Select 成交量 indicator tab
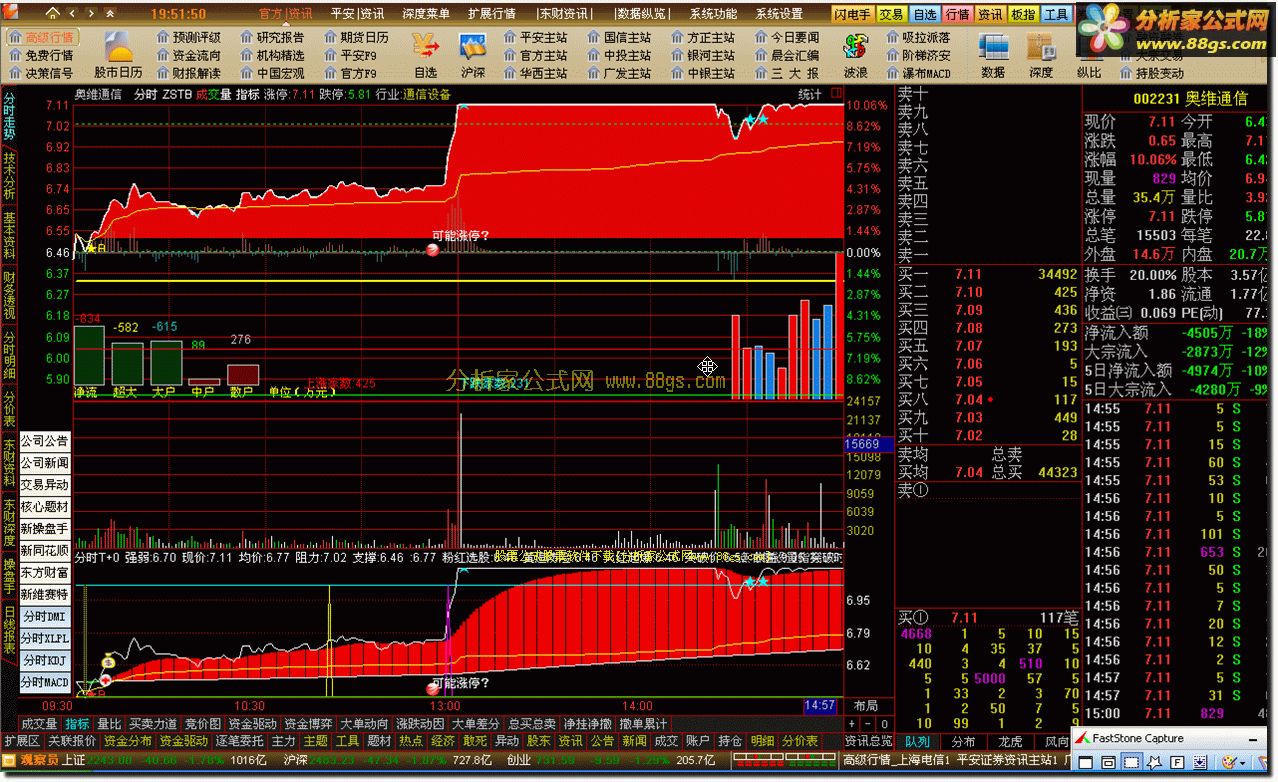Viewport: 1278px width, 782px height. pos(39,724)
